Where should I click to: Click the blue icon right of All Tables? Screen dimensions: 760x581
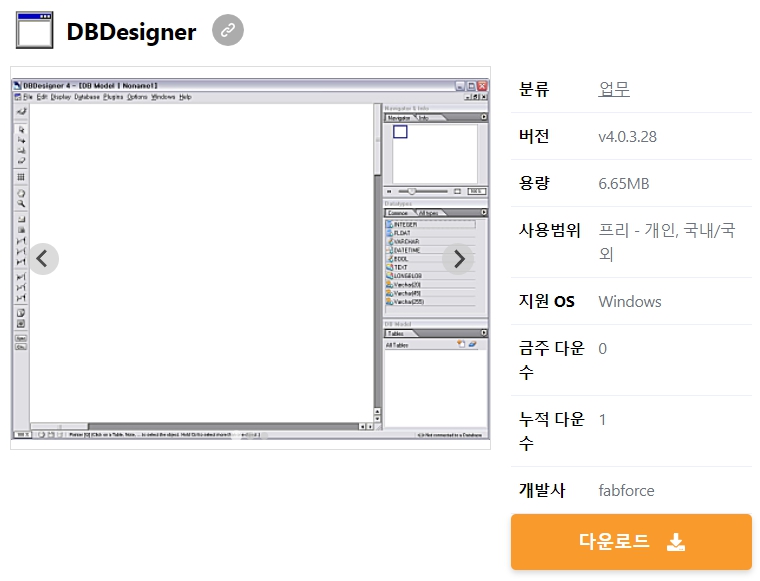(x=472, y=344)
